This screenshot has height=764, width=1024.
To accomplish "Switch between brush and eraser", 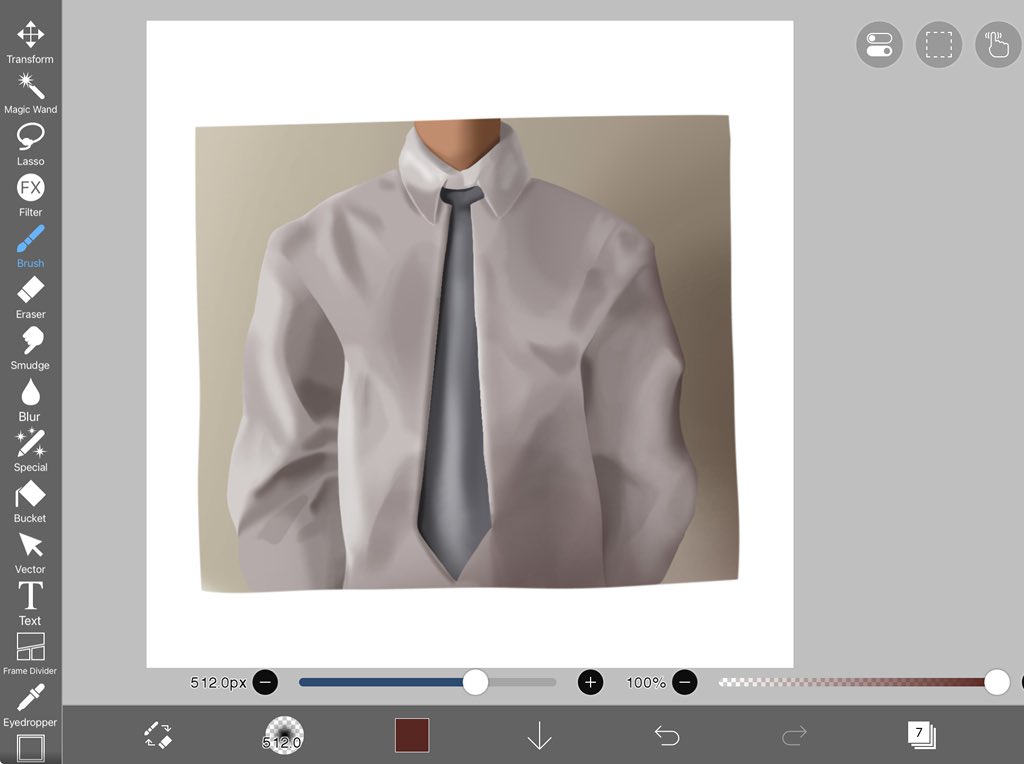I will (x=157, y=735).
